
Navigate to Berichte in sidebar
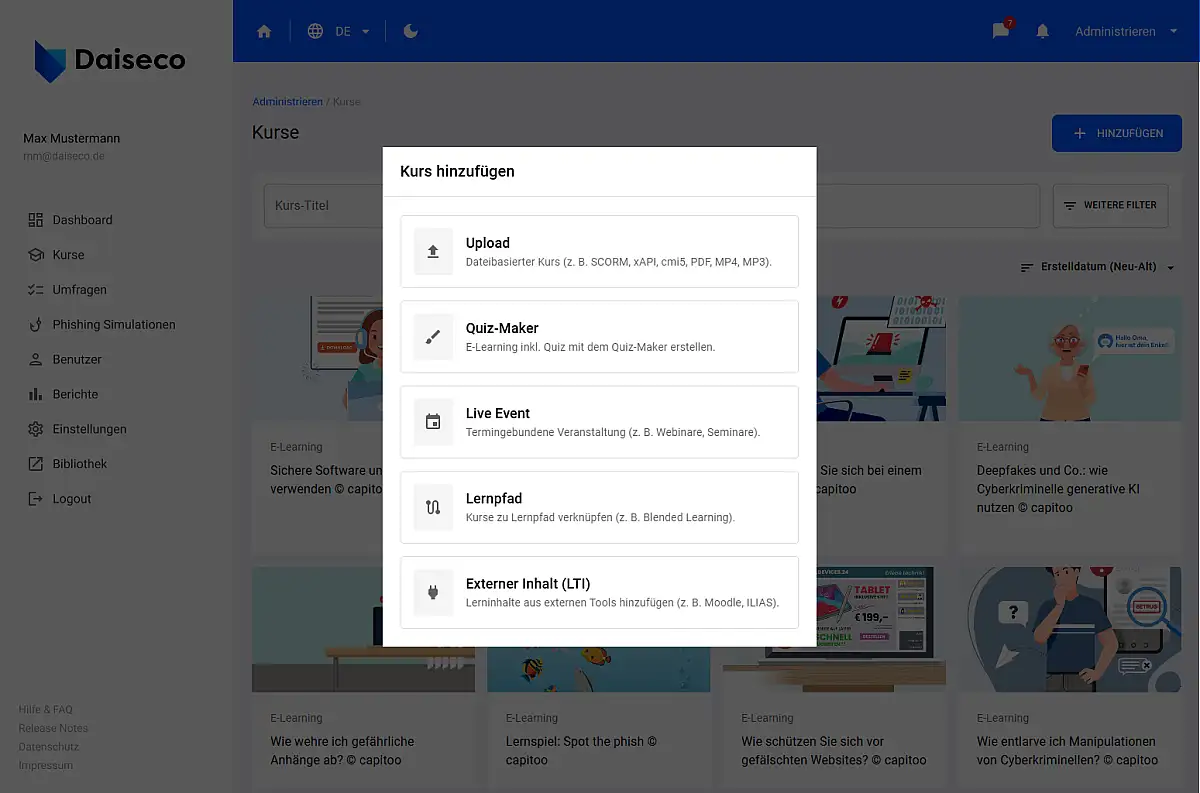pyautogui.click(x=75, y=394)
